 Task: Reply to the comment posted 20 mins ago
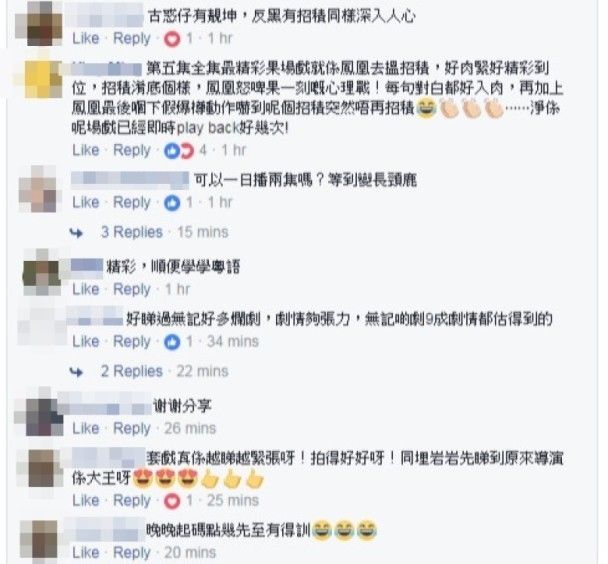(132, 552)
